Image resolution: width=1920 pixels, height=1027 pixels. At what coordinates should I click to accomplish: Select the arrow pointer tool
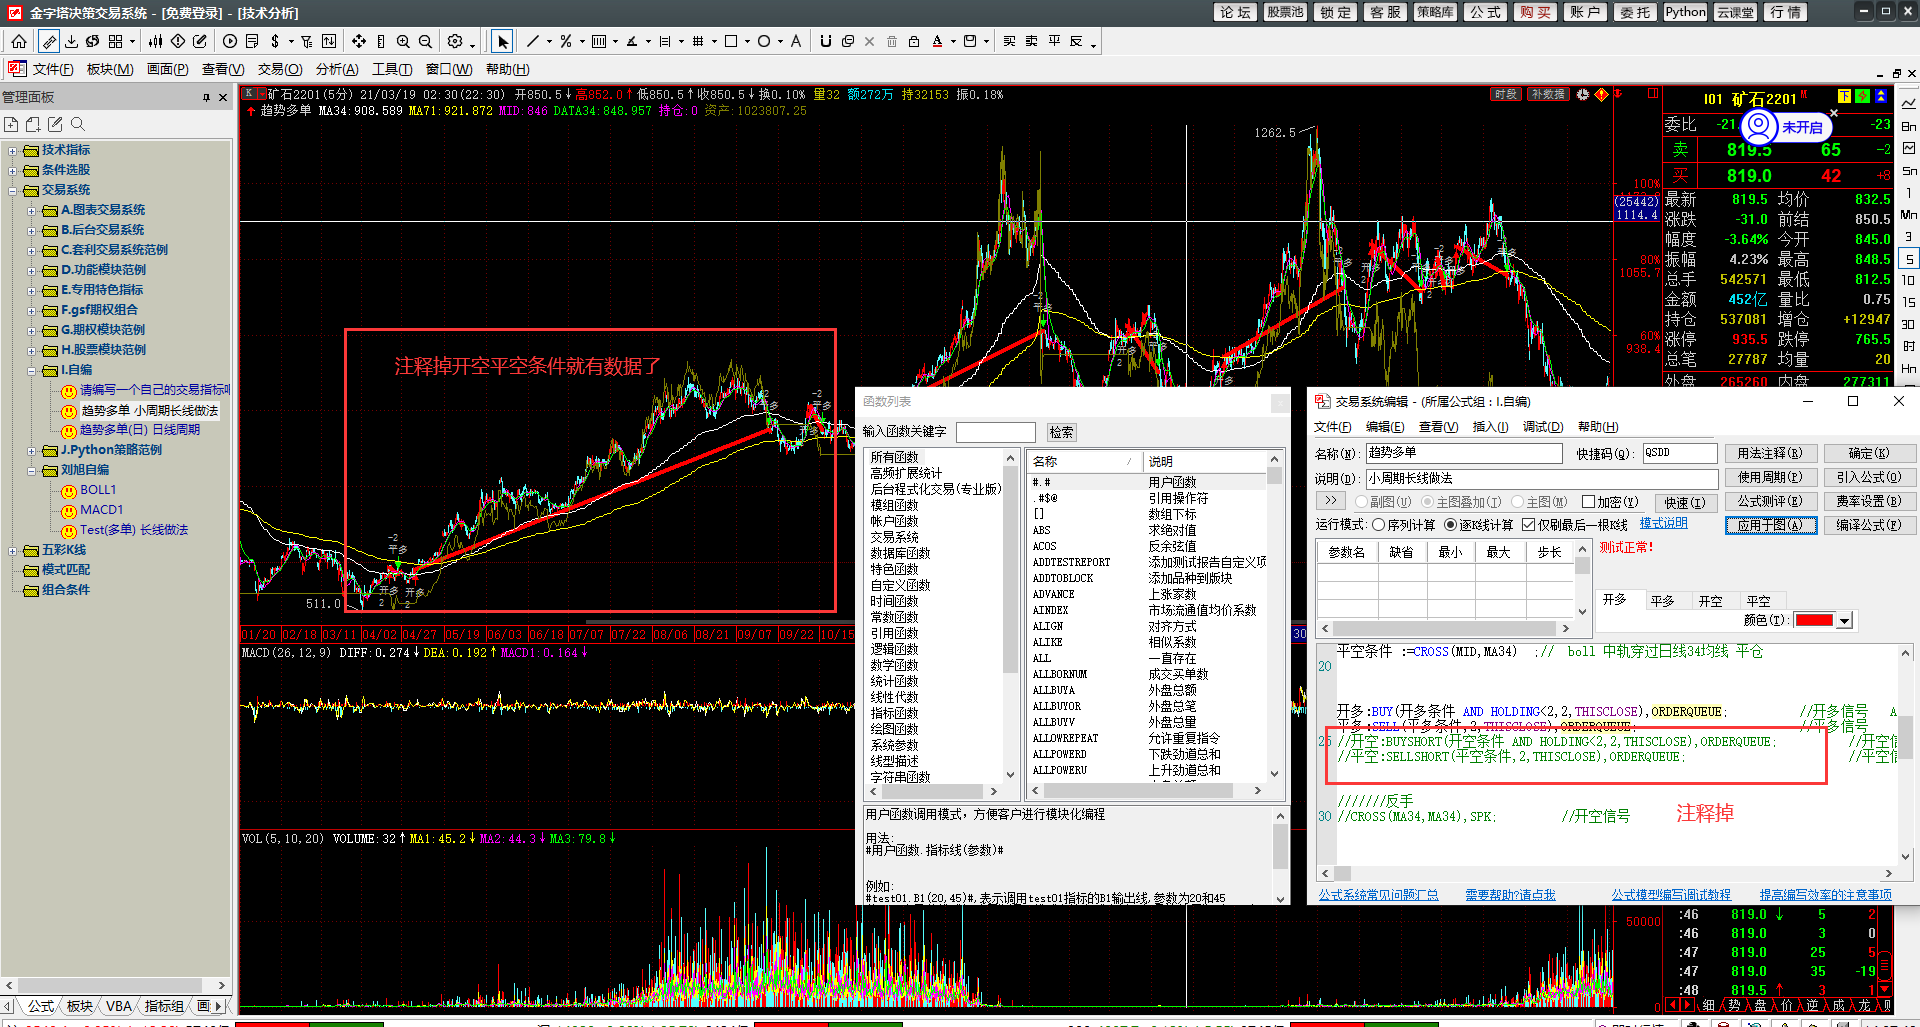502,41
